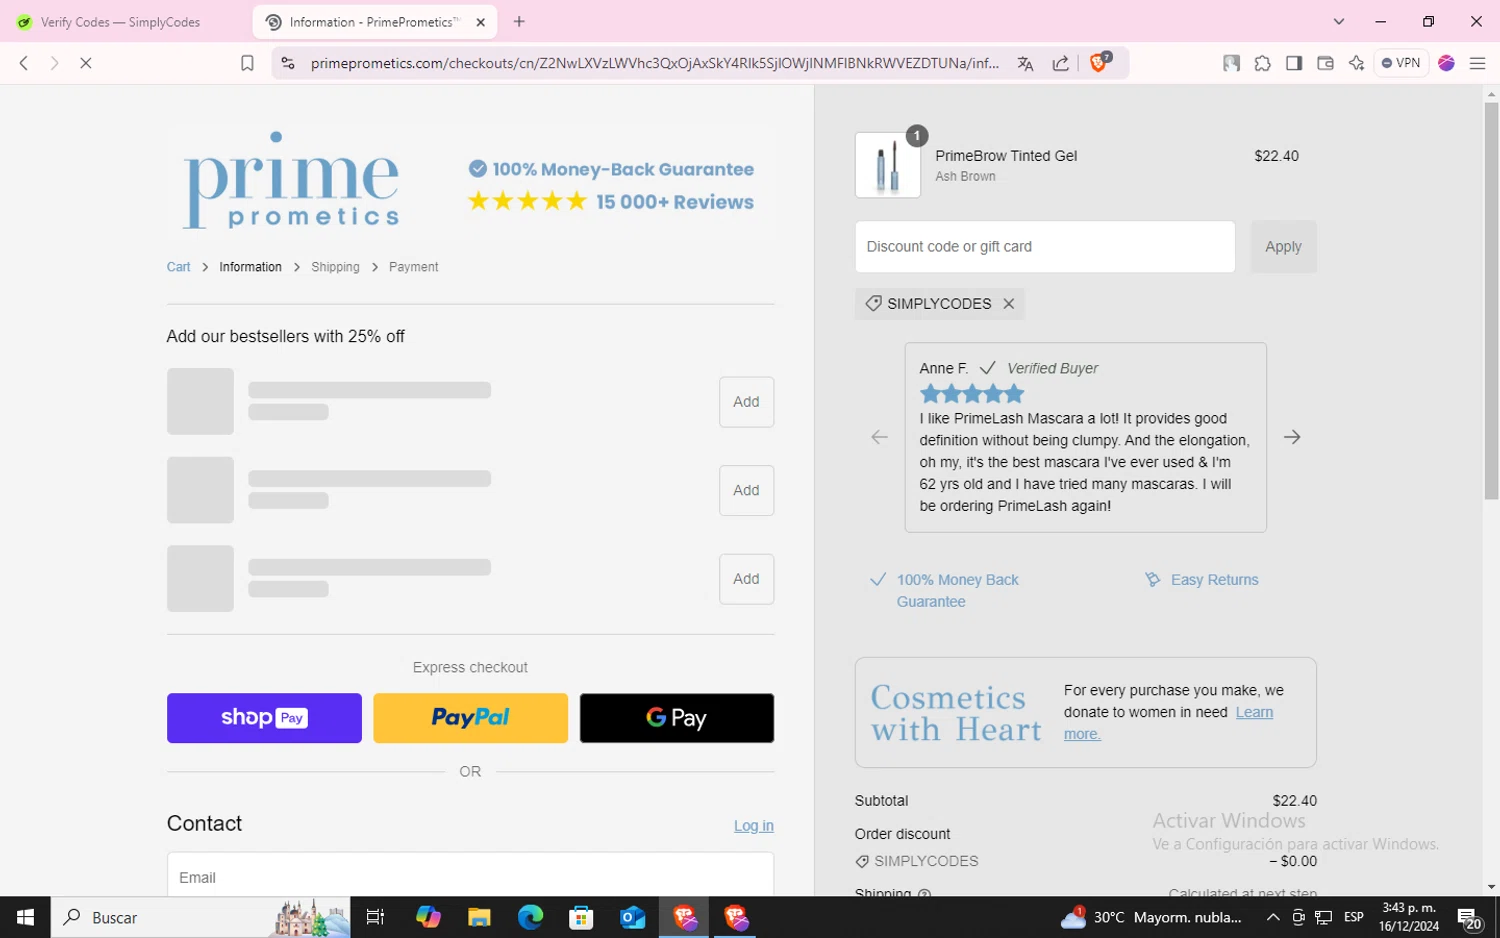This screenshot has height=938, width=1500.
Task: Checkout with Google Pay
Action: click(x=677, y=718)
